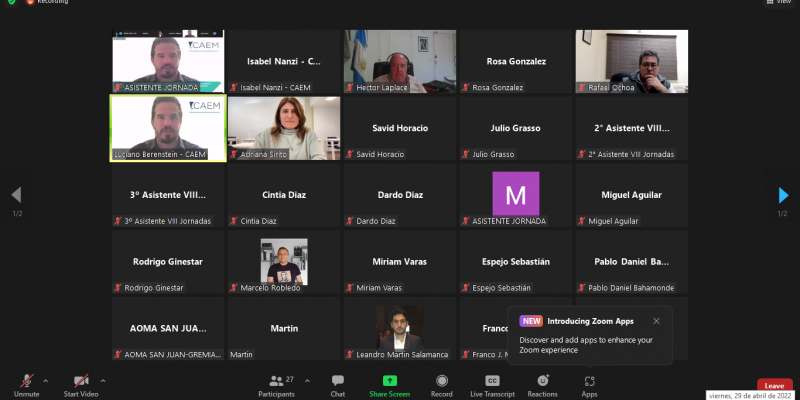Start recording with the Record icon

tap(442, 385)
